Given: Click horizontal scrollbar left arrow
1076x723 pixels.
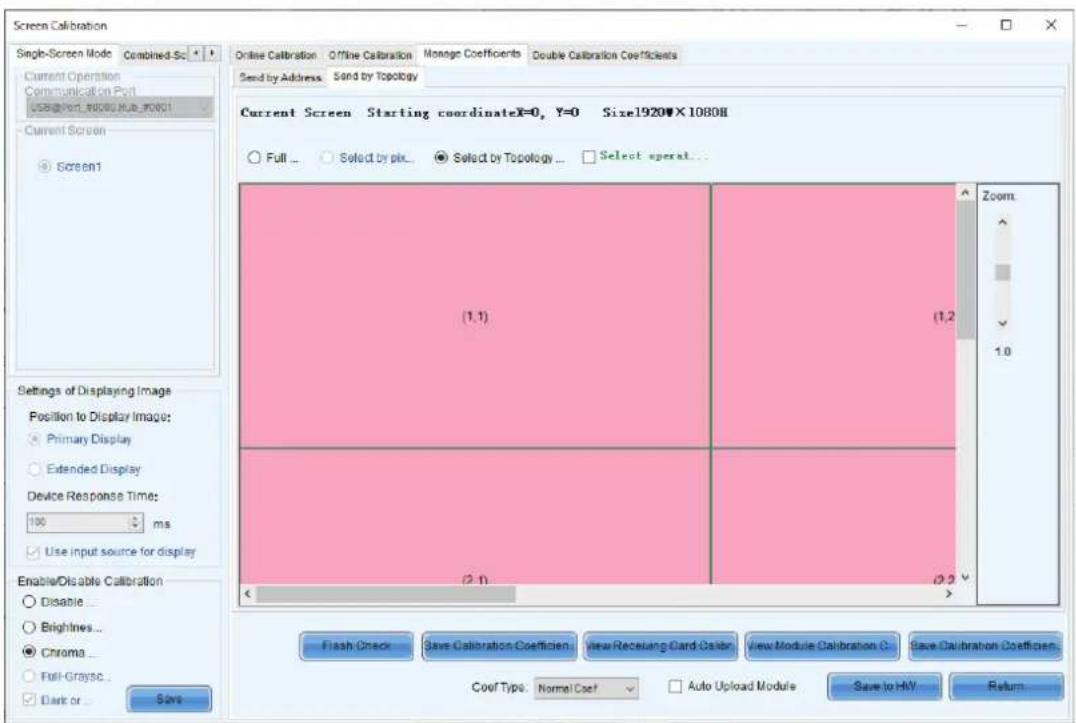Looking at the screenshot, I should (248, 594).
